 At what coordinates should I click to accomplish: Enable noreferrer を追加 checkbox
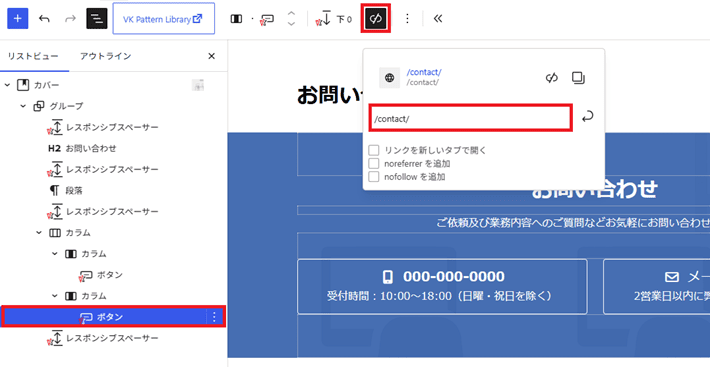(x=374, y=163)
